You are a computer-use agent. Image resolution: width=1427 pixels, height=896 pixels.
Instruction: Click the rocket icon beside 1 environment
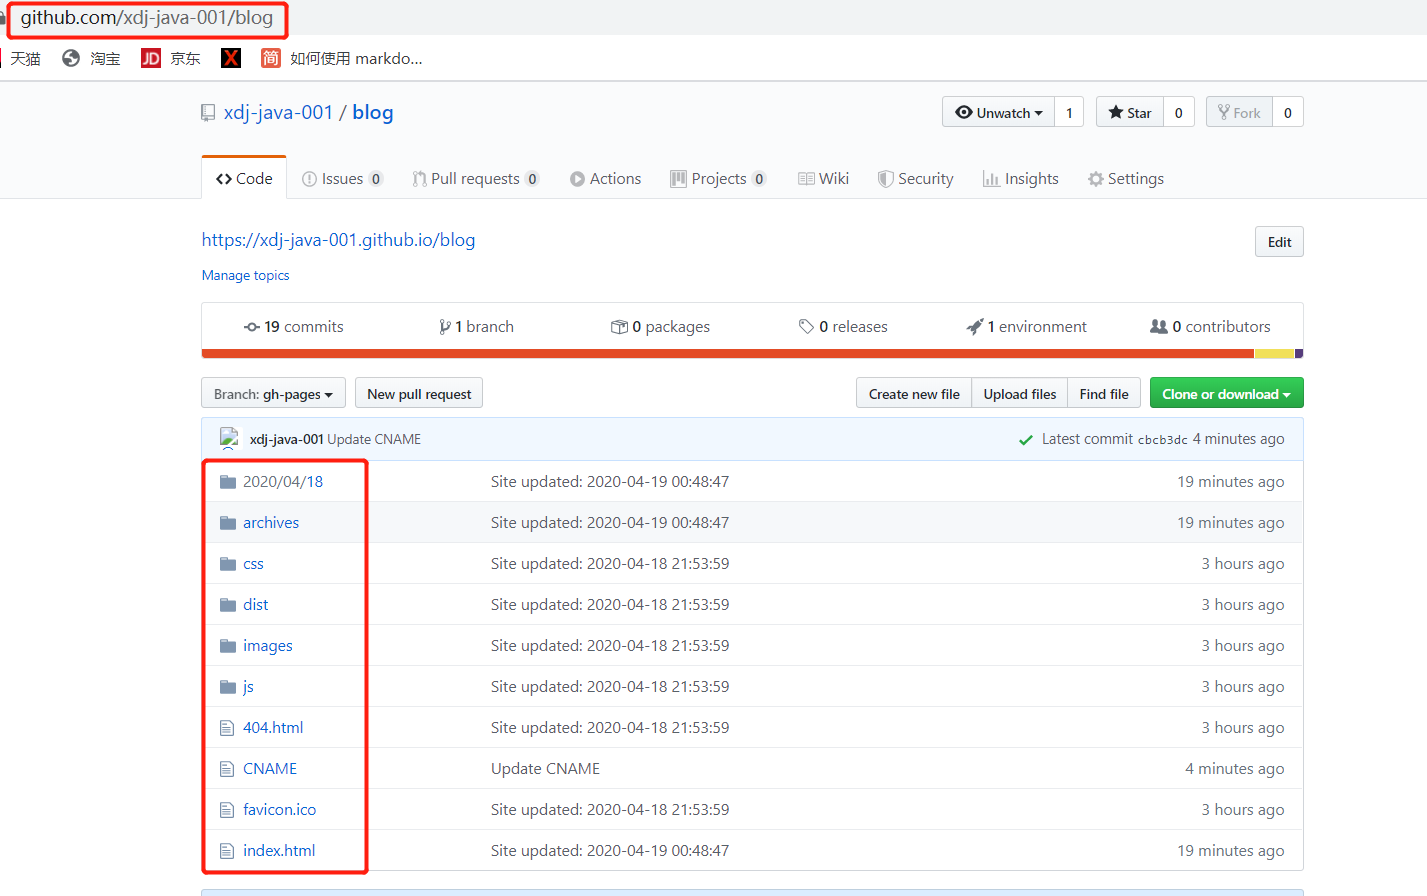point(975,327)
